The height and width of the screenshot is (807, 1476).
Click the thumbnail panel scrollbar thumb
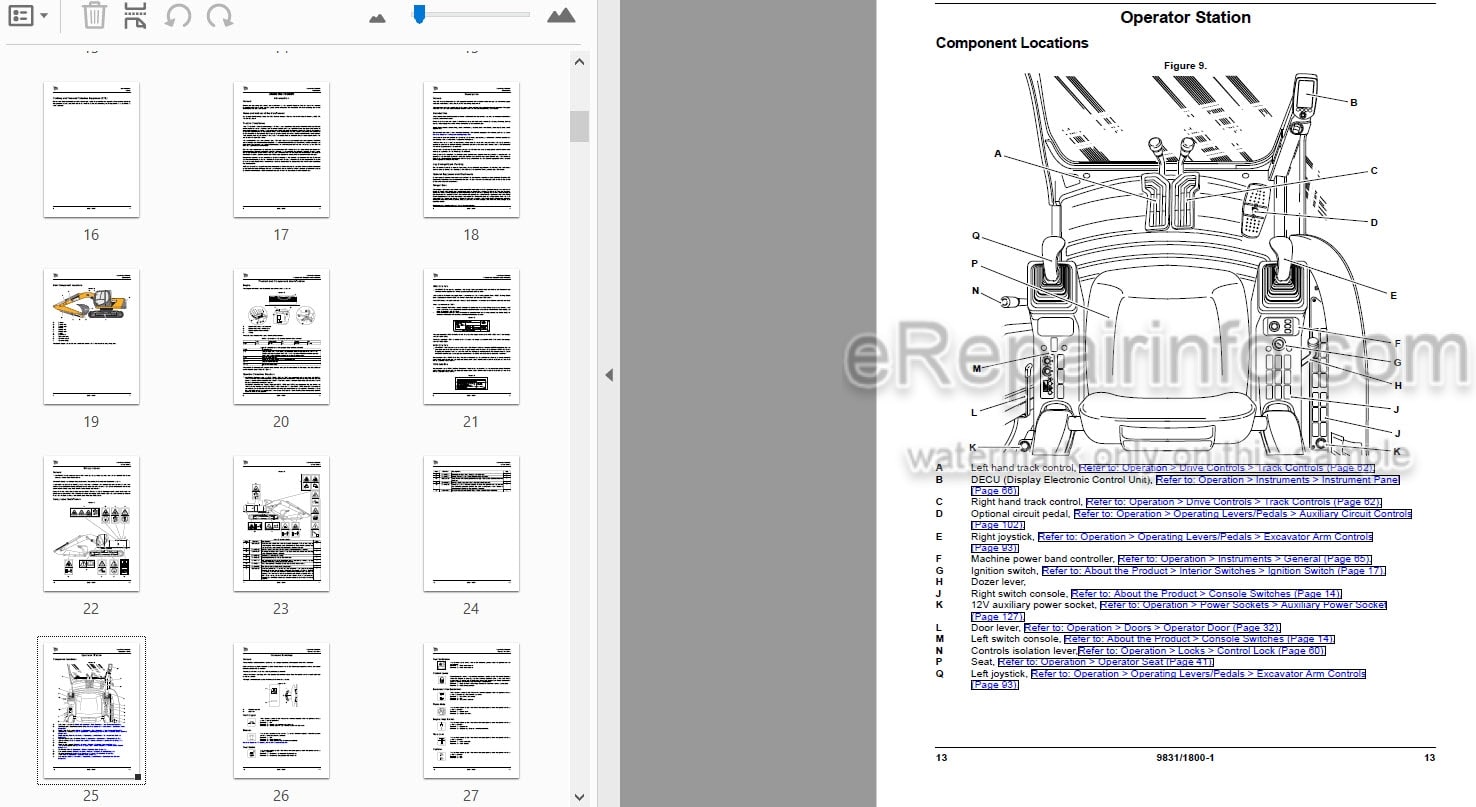579,126
